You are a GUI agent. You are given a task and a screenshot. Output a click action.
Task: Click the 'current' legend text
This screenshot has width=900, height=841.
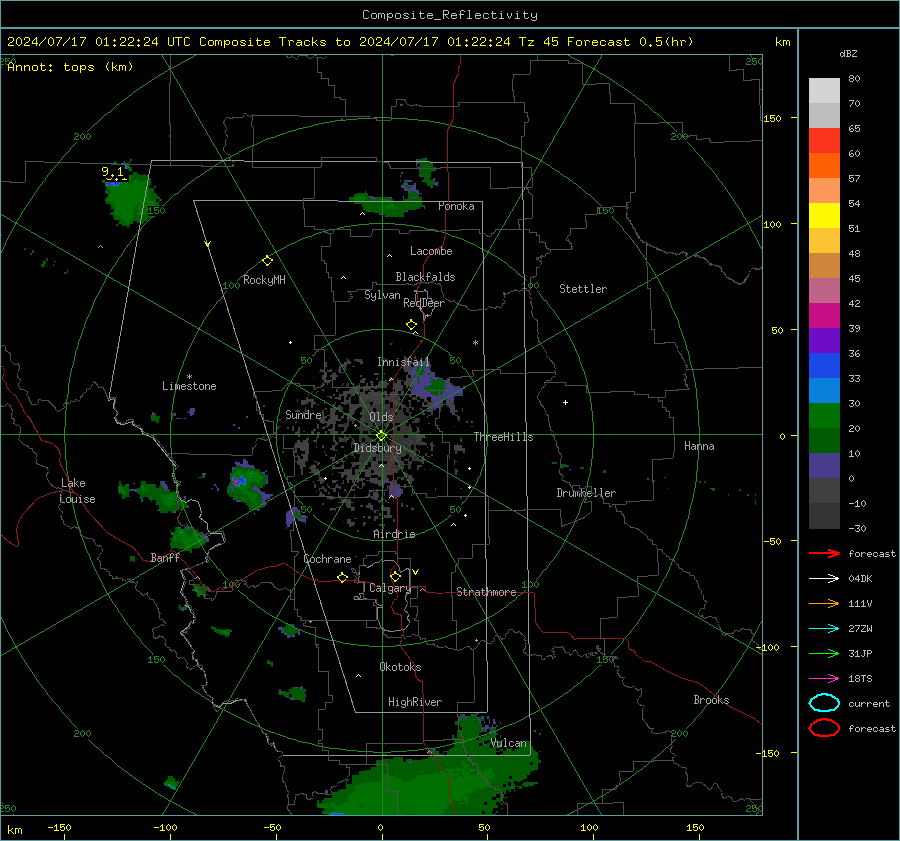869,704
